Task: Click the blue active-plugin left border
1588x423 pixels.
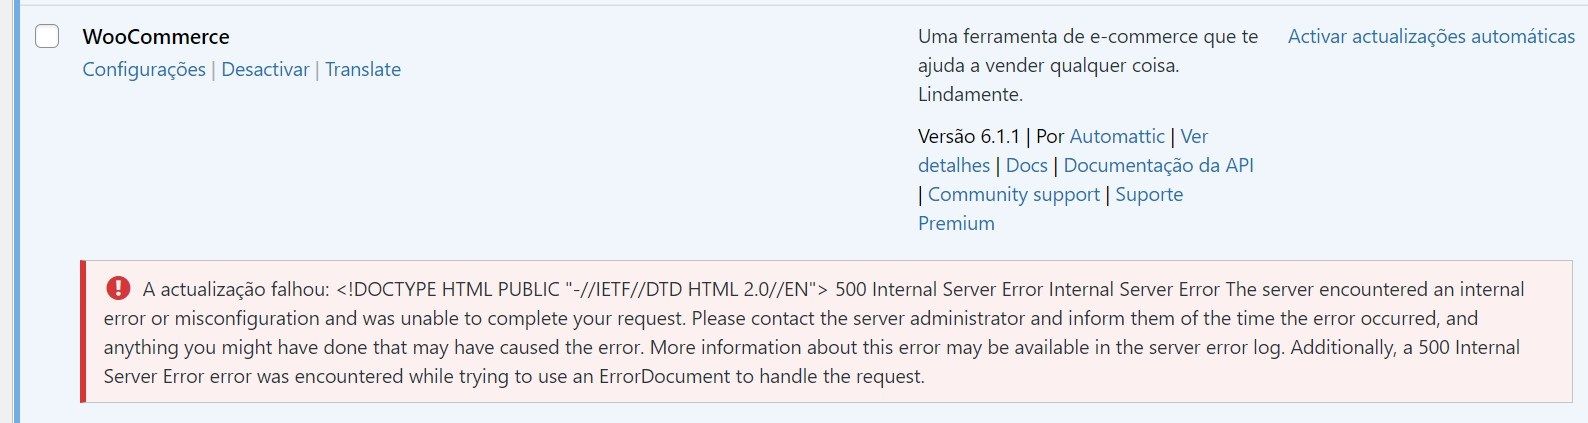Action: [x=16, y=214]
